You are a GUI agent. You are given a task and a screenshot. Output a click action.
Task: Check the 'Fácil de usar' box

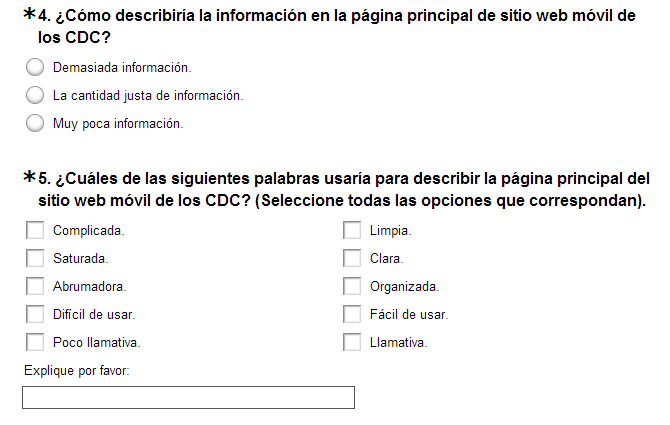tap(352, 315)
